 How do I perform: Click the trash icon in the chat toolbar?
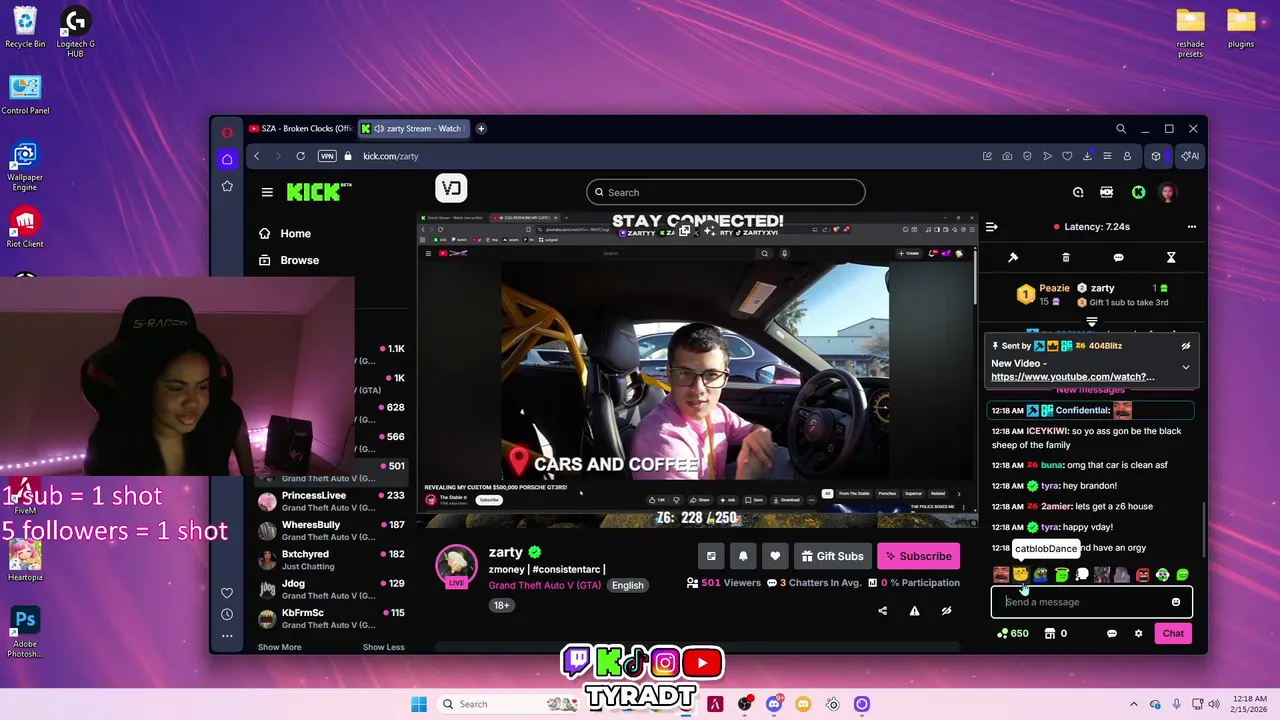[x=1066, y=258]
